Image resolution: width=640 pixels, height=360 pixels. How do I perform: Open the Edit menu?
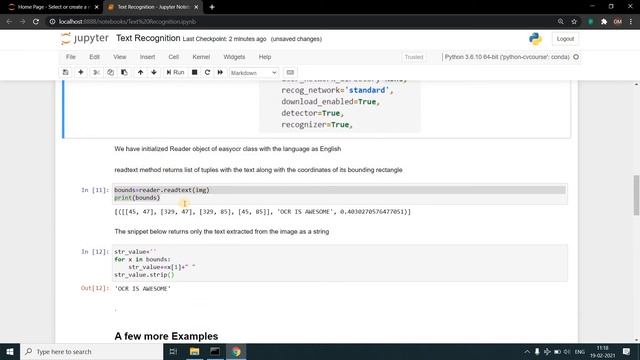click(94, 57)
